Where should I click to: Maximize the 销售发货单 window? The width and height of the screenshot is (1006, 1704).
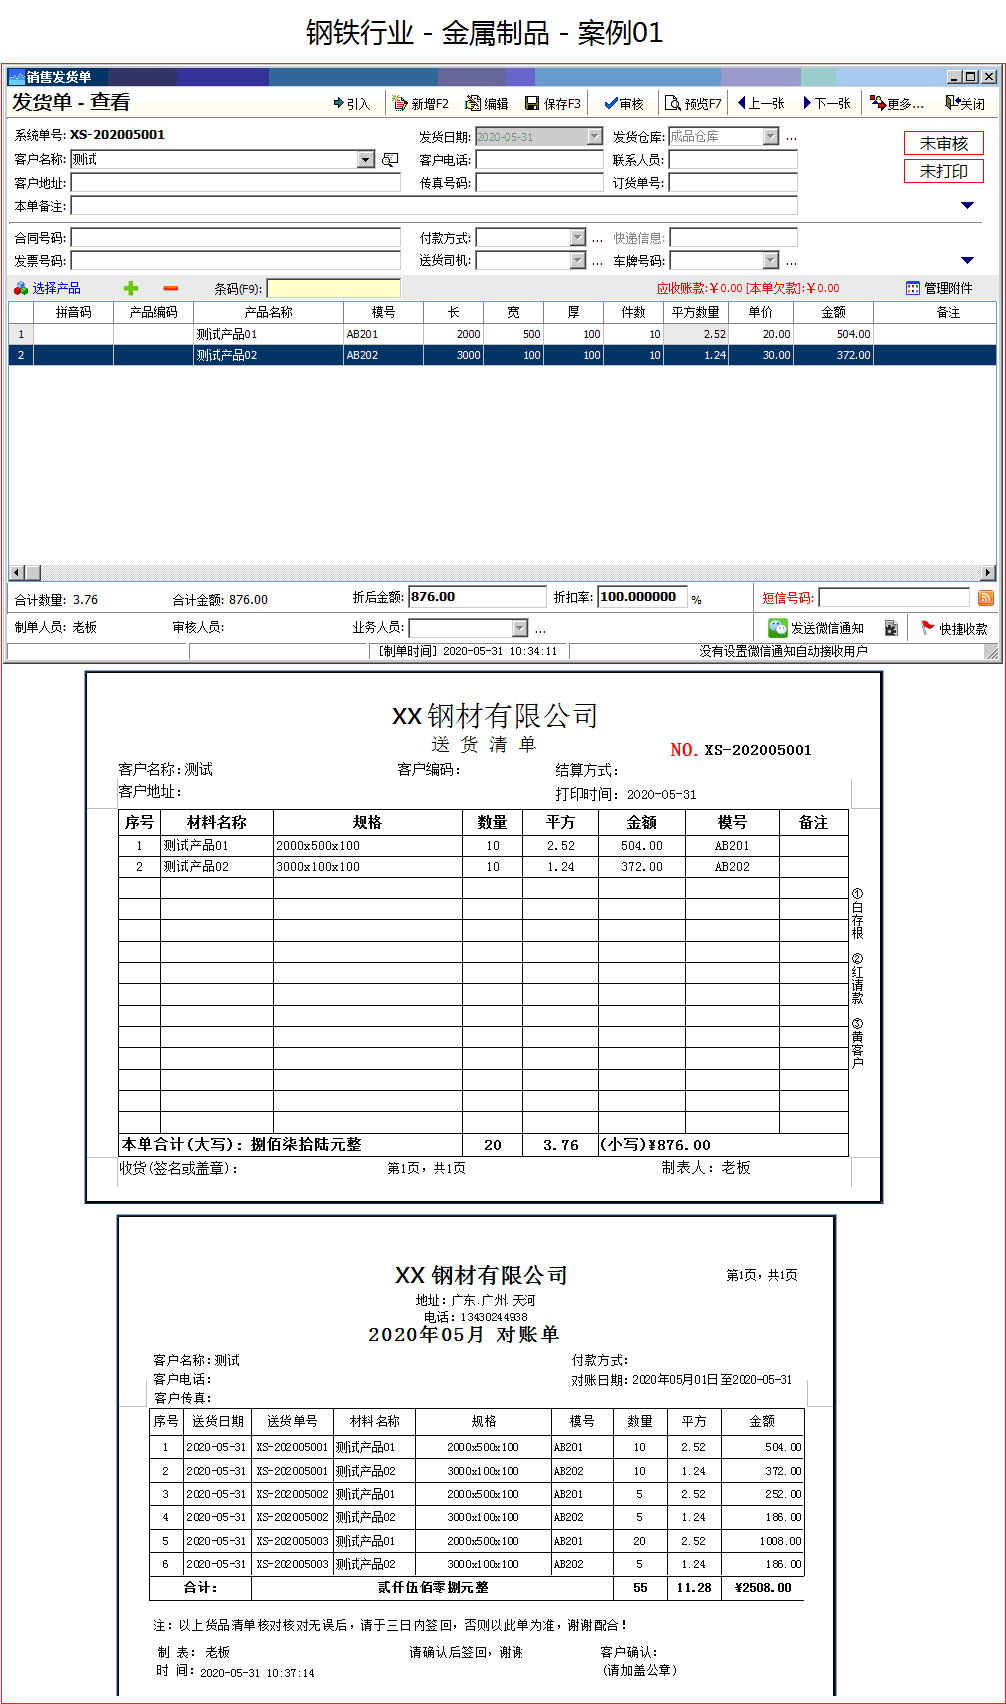point(970,77)
